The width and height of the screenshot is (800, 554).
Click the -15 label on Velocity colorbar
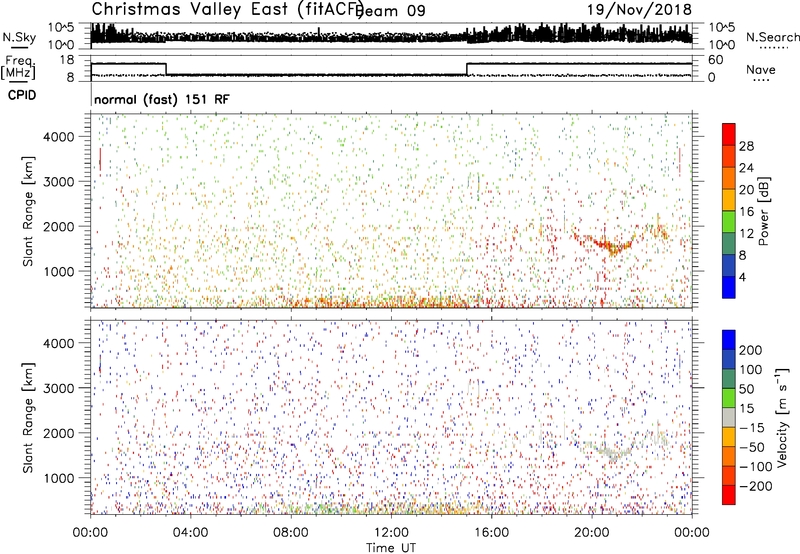(x=752, y=428)
